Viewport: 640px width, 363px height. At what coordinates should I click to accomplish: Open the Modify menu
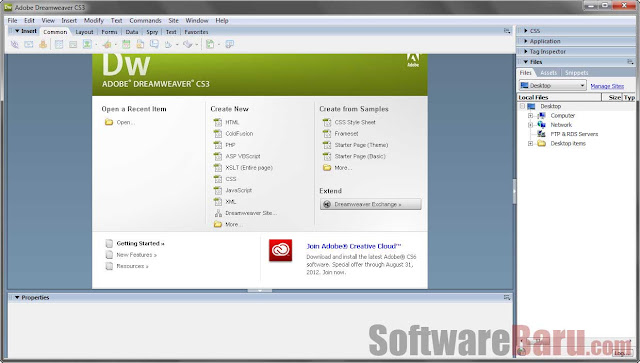[93, 20]
